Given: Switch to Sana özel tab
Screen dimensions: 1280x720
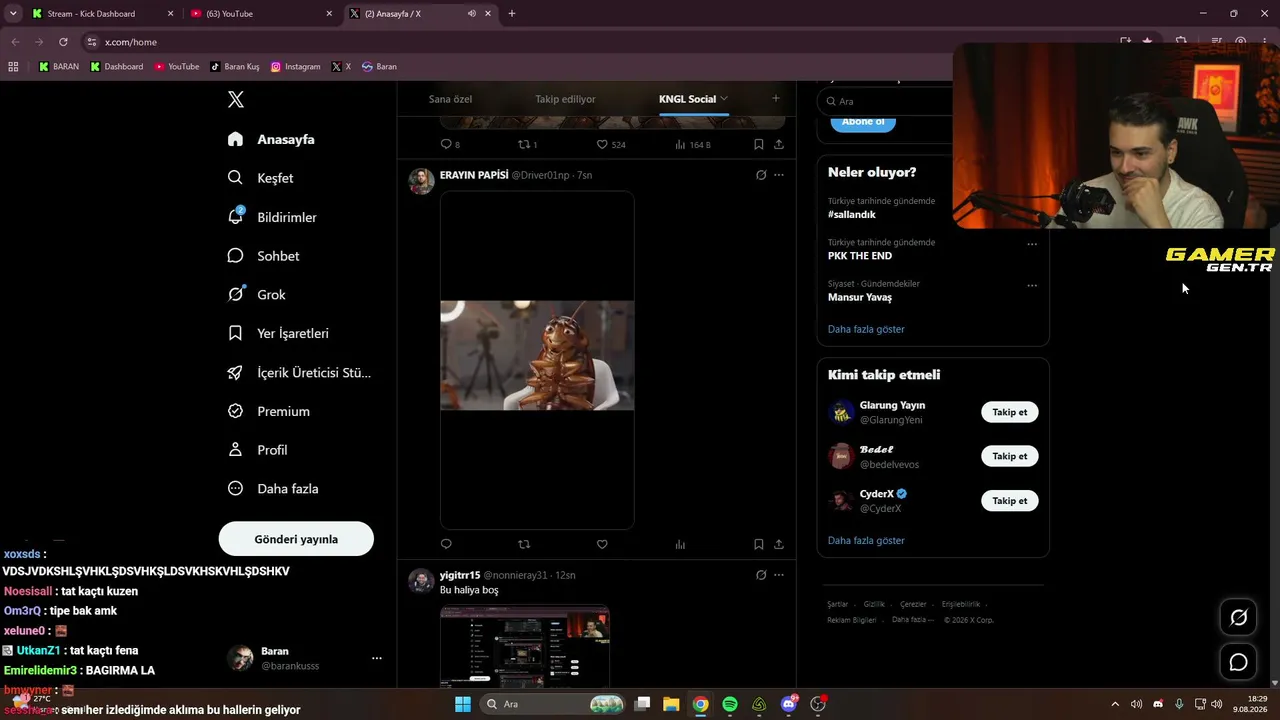Looking at the screenshot, I should click(x=450, y=99).
